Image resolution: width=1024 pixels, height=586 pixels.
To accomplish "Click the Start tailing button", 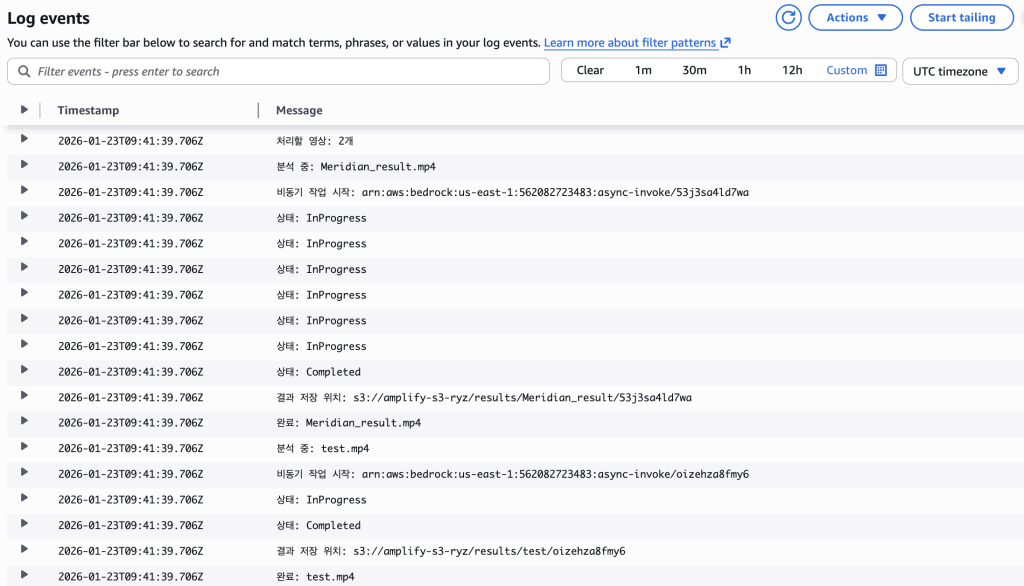I will point(961,17).
